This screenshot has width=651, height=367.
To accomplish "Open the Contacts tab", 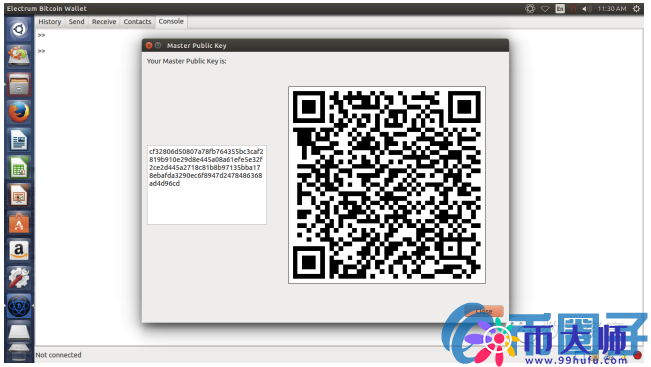I will (x=137, y=22).
